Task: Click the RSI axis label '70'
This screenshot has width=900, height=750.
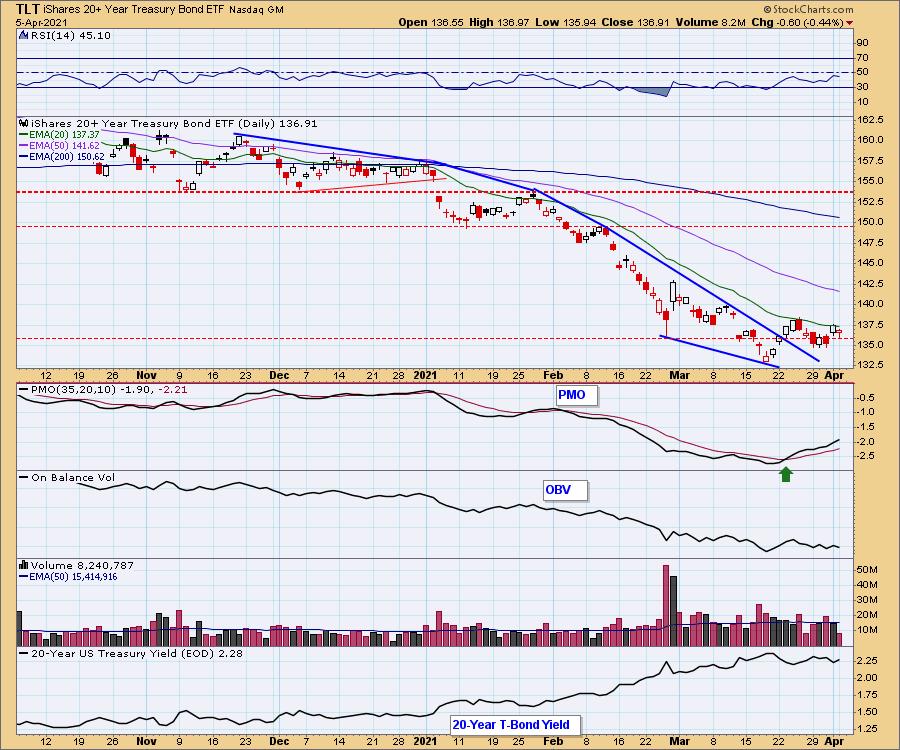Action: (862, 57)
